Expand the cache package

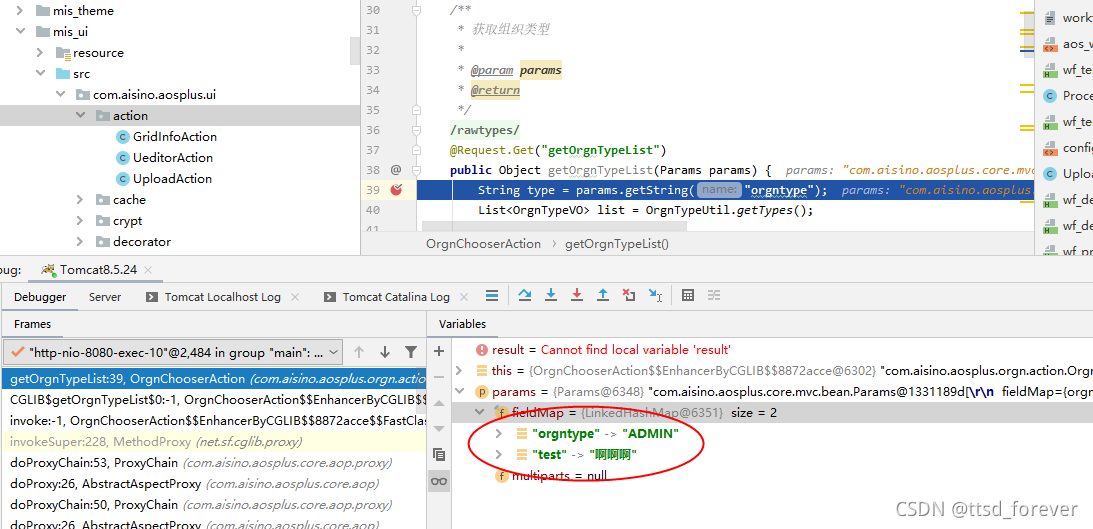[81, 200]
